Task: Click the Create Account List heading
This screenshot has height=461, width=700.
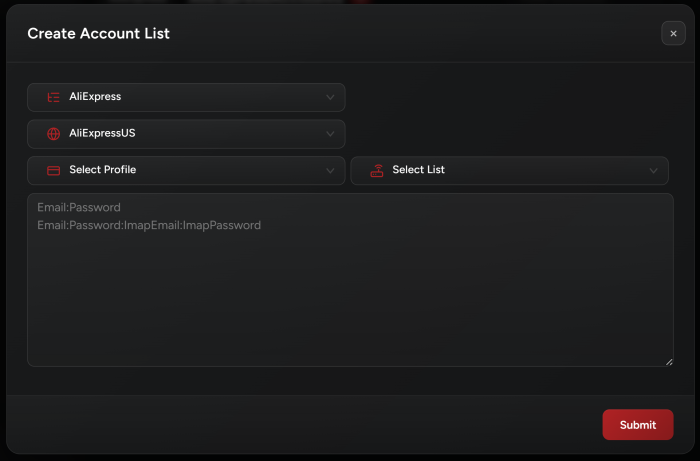Action: pyautogui.click(x=98, y=33)
